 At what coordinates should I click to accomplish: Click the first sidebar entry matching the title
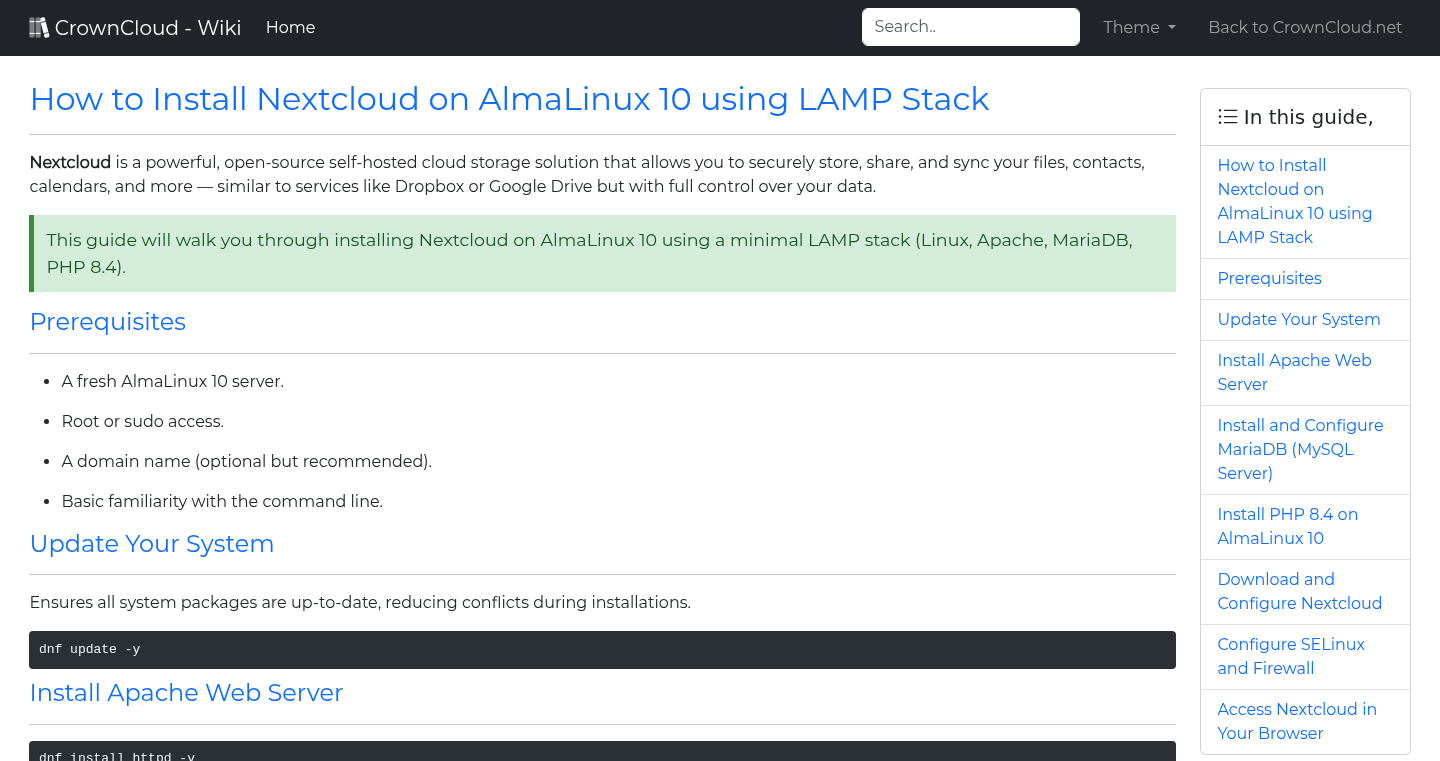[x=1294, y=201]
